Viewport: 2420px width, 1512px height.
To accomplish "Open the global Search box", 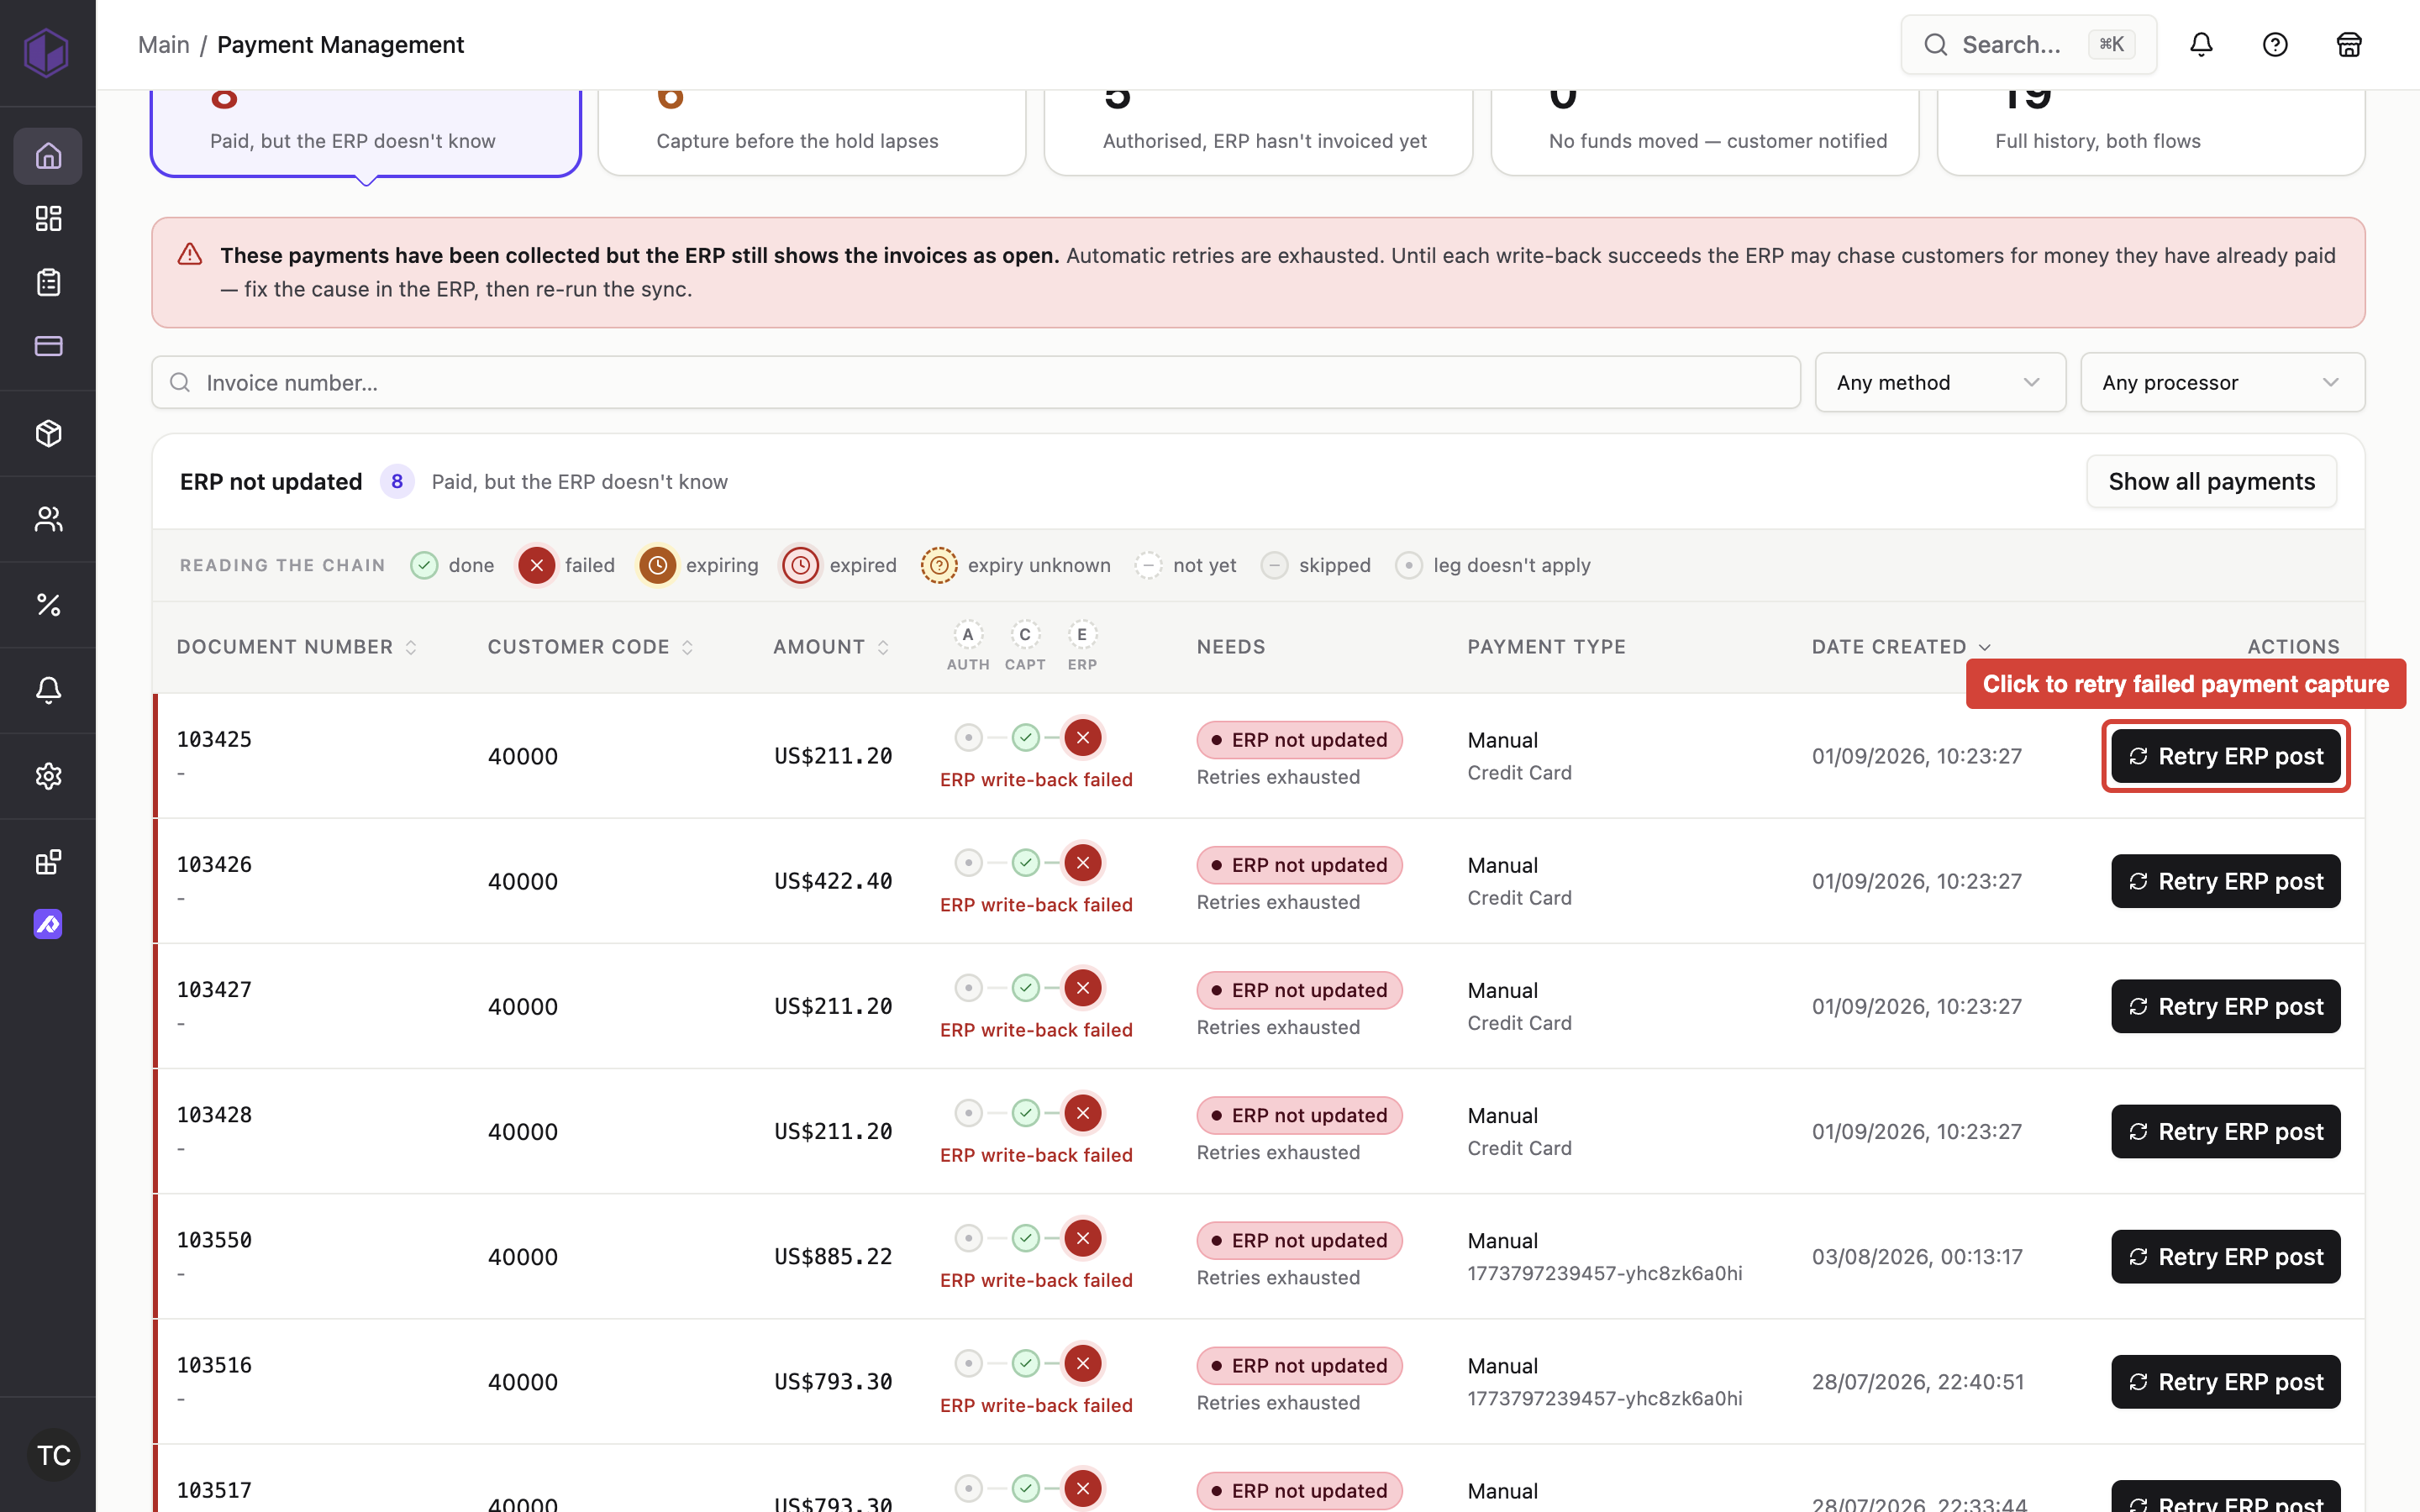I will pyautogui.click(x=2028, y=45).
